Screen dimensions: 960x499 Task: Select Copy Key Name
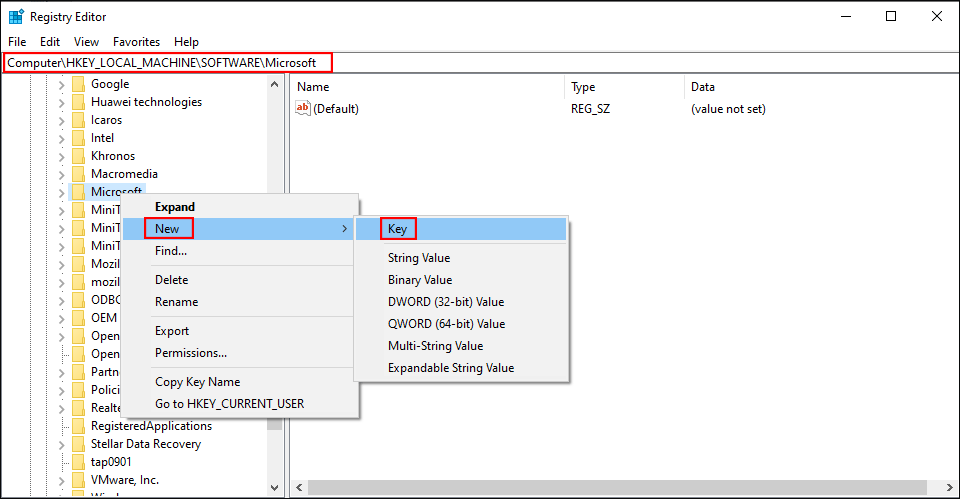tap(241, 382)
